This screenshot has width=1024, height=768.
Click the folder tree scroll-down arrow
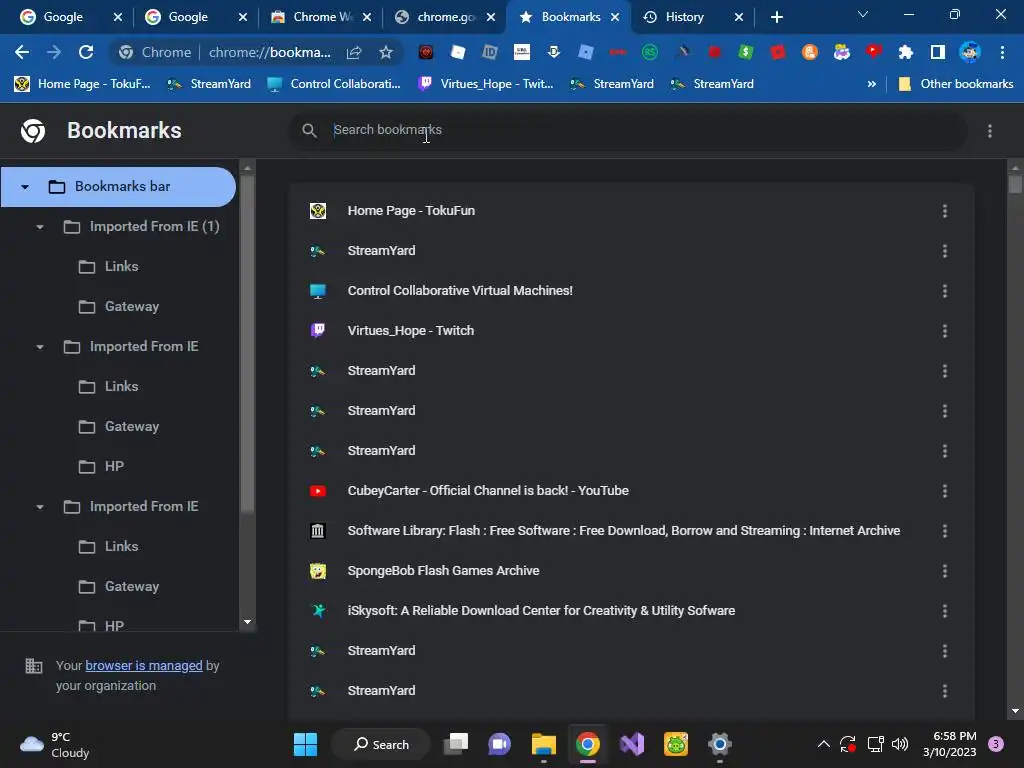(248, 622)
